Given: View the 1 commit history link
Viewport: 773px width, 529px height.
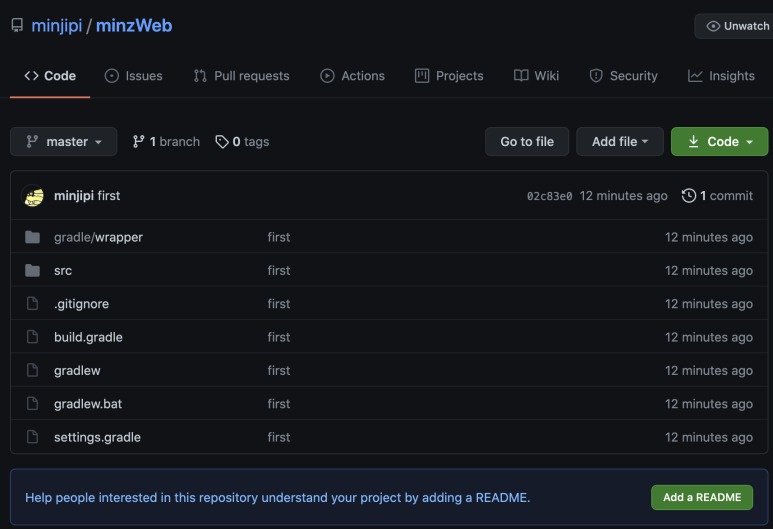Looking at the screenshot, I should point(717,196).
